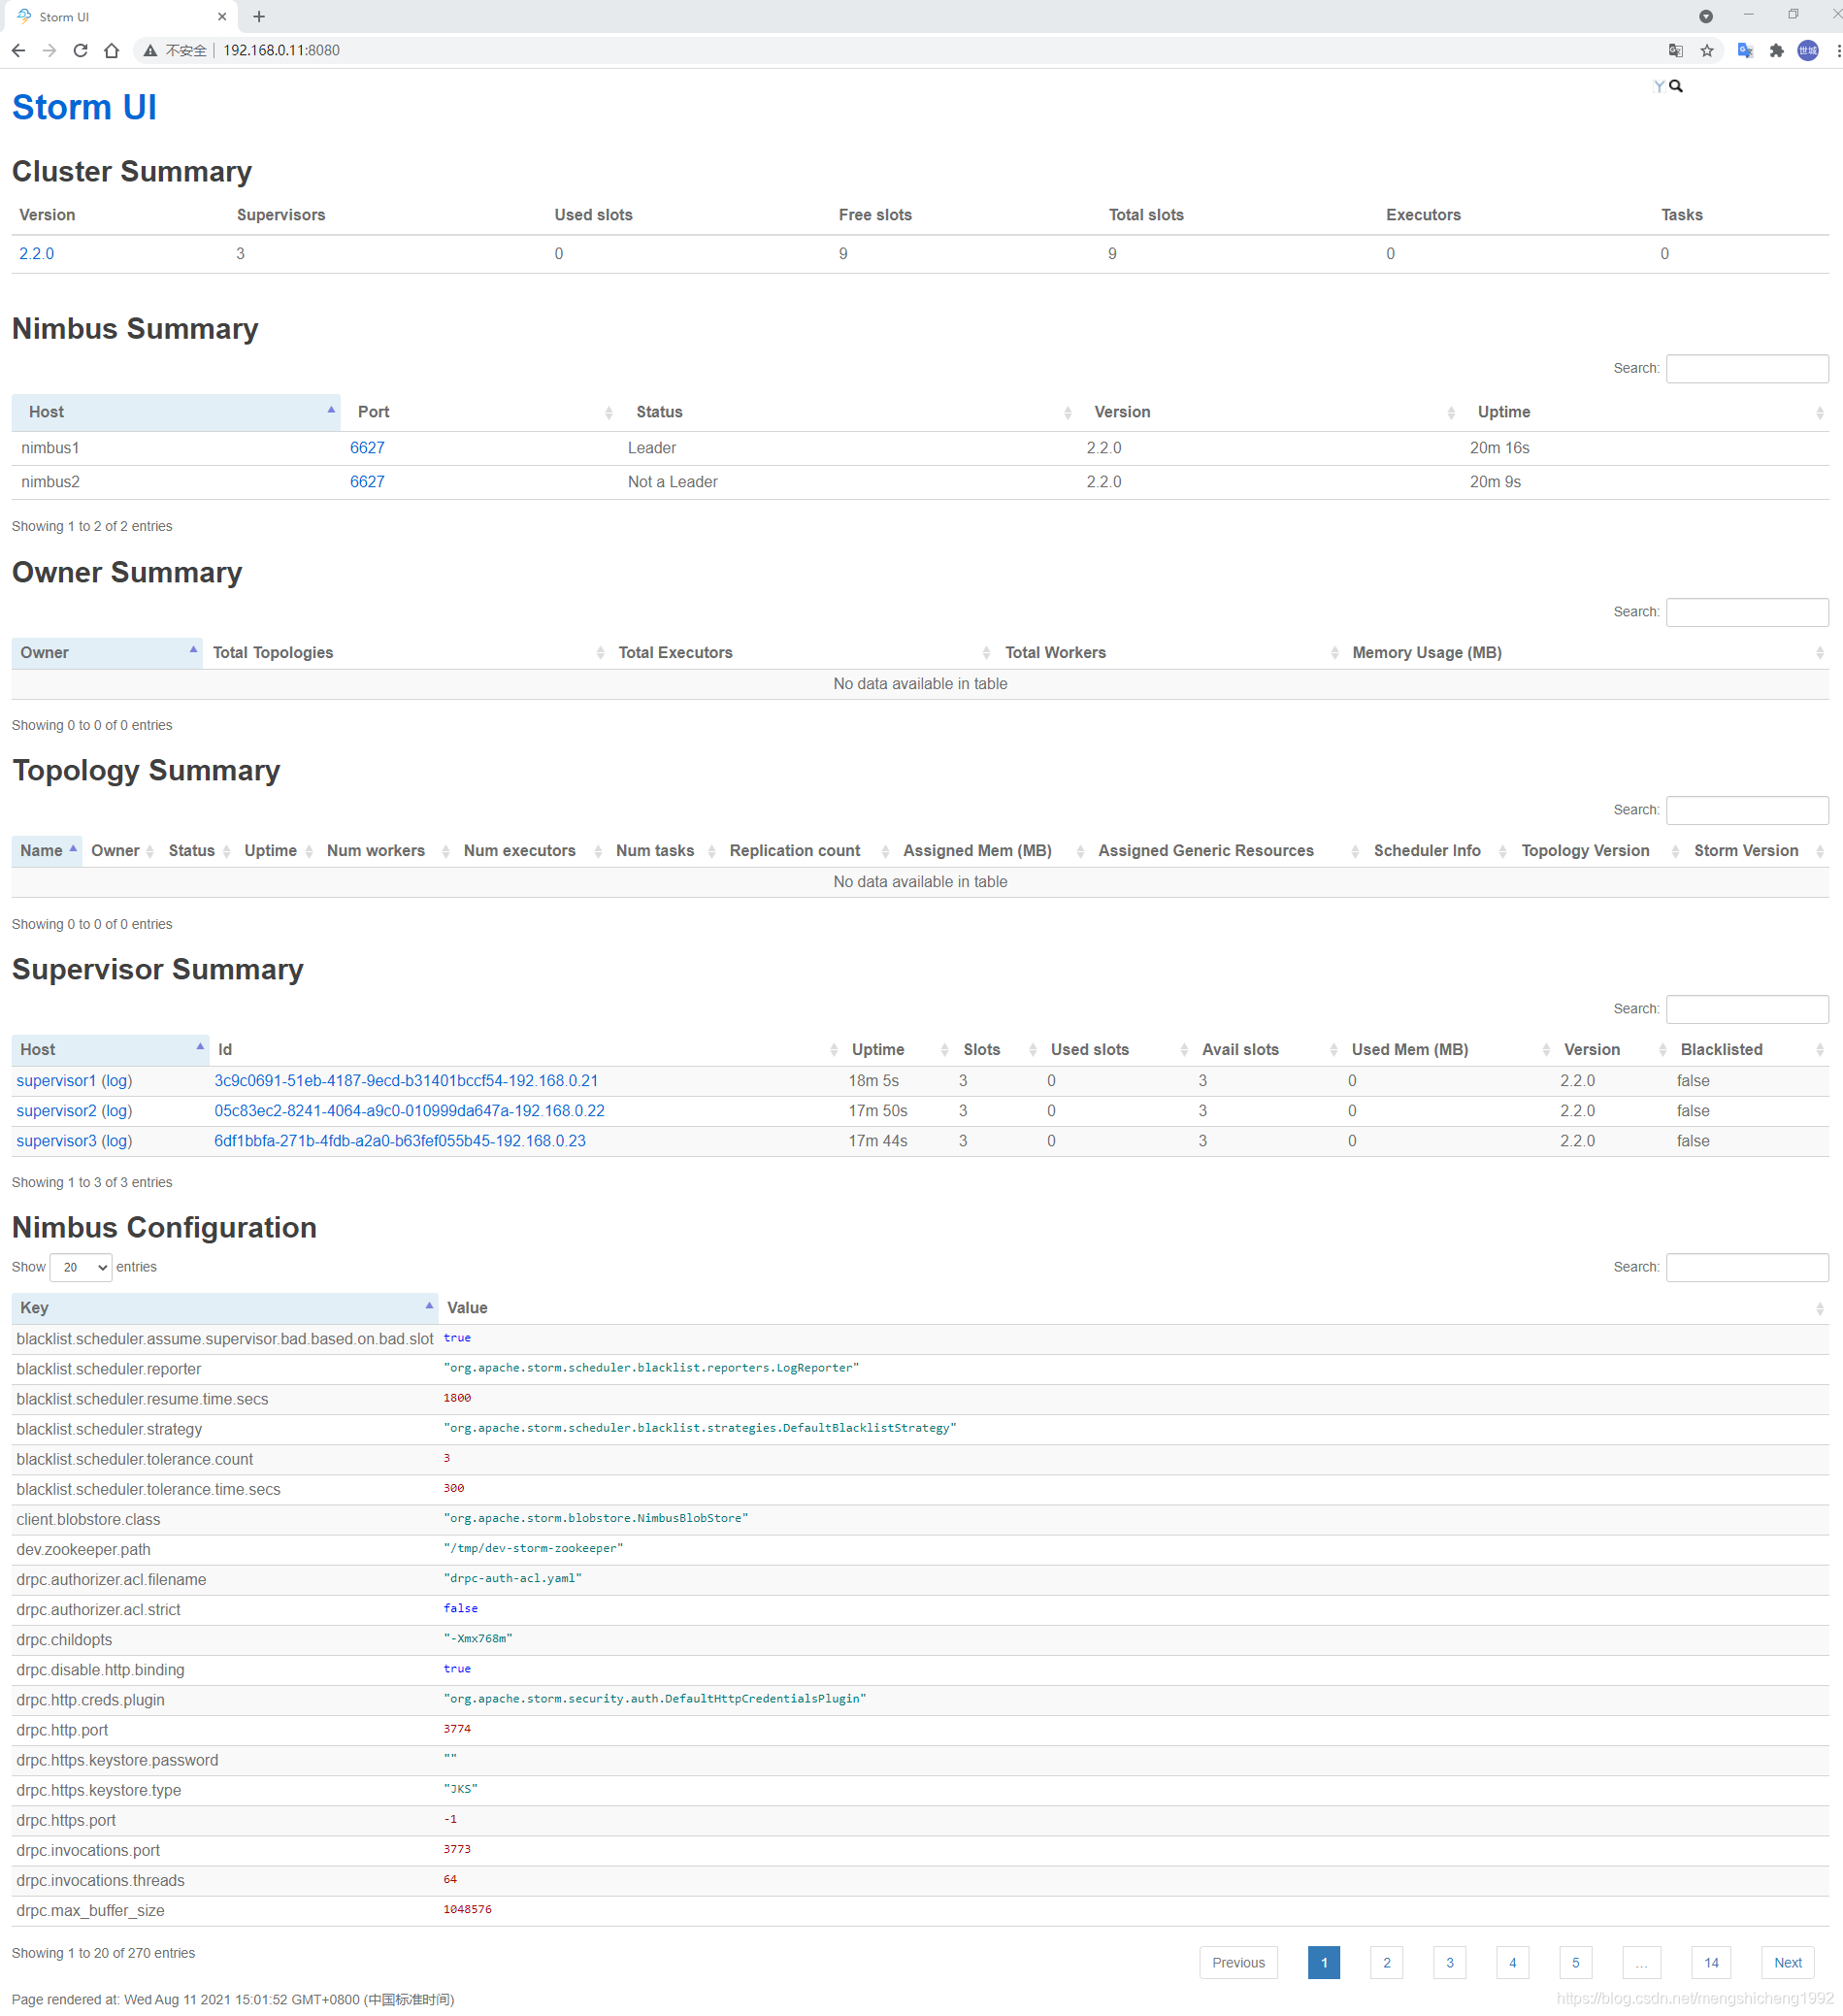1843x2016 pixels.
Task: Reload the Storm UI page
Action: click(80, 50)
